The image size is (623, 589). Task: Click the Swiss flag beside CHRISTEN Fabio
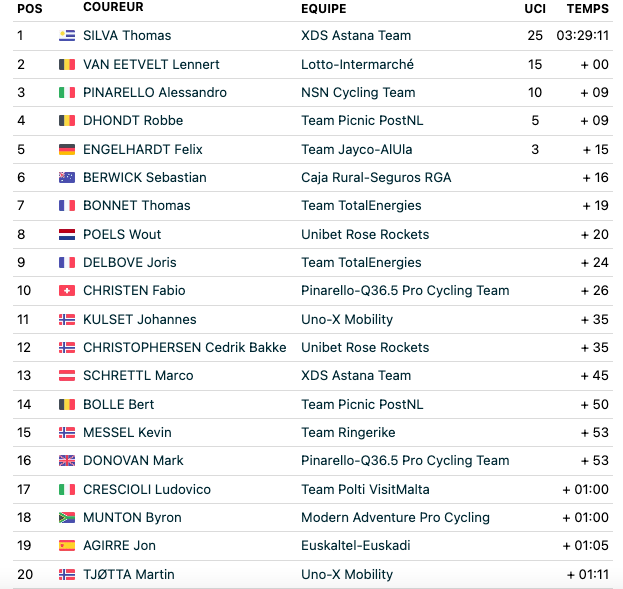coord(67,291)
